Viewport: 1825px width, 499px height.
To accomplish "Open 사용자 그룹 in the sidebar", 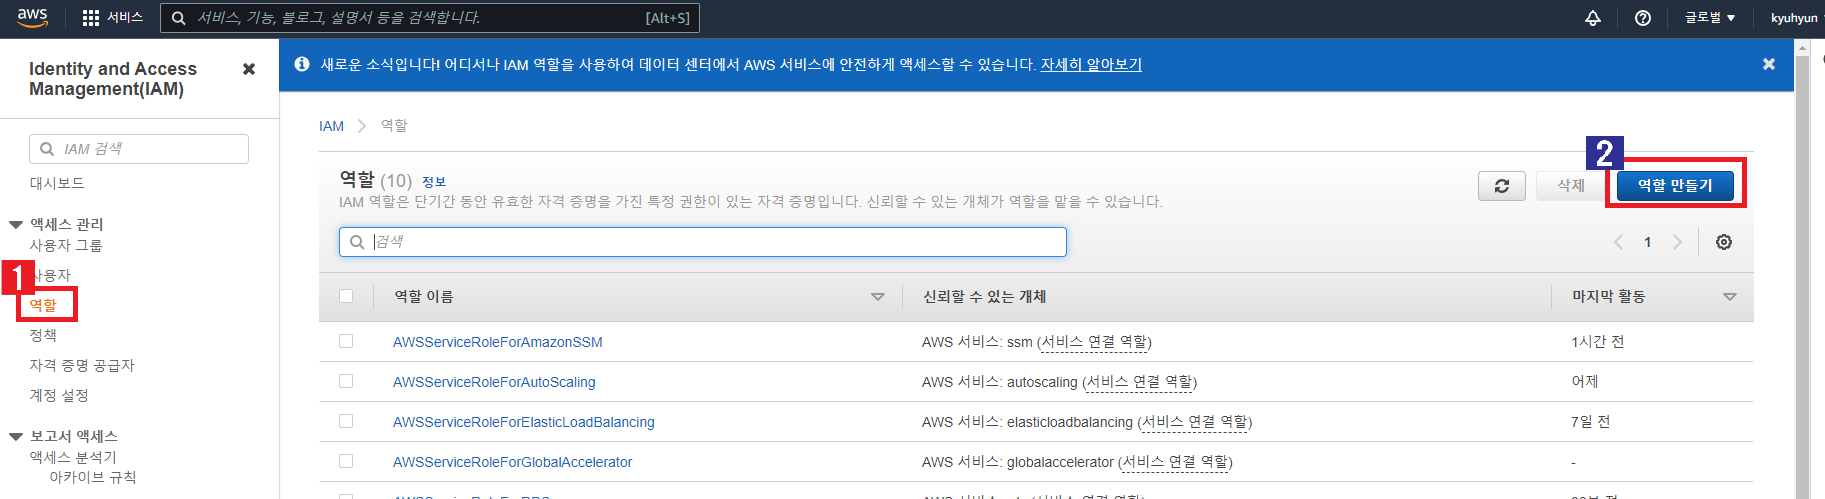I will 66,245.
